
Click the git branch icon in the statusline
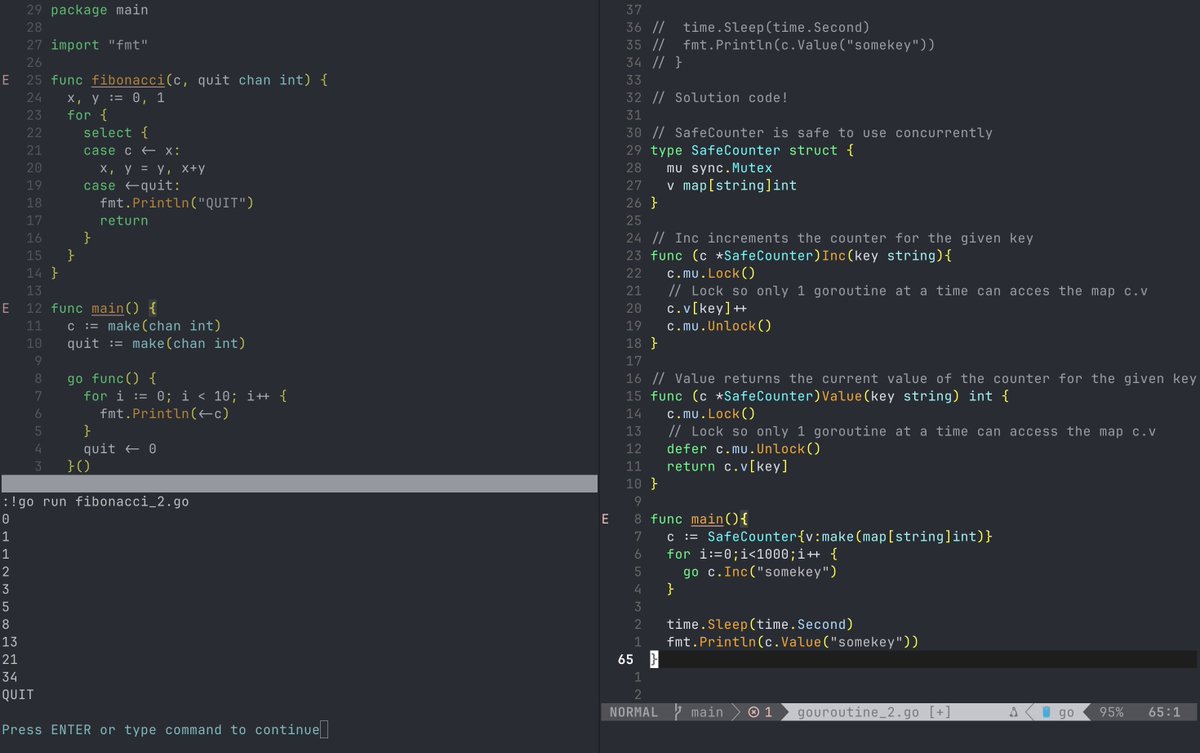(x=678, y=712)
